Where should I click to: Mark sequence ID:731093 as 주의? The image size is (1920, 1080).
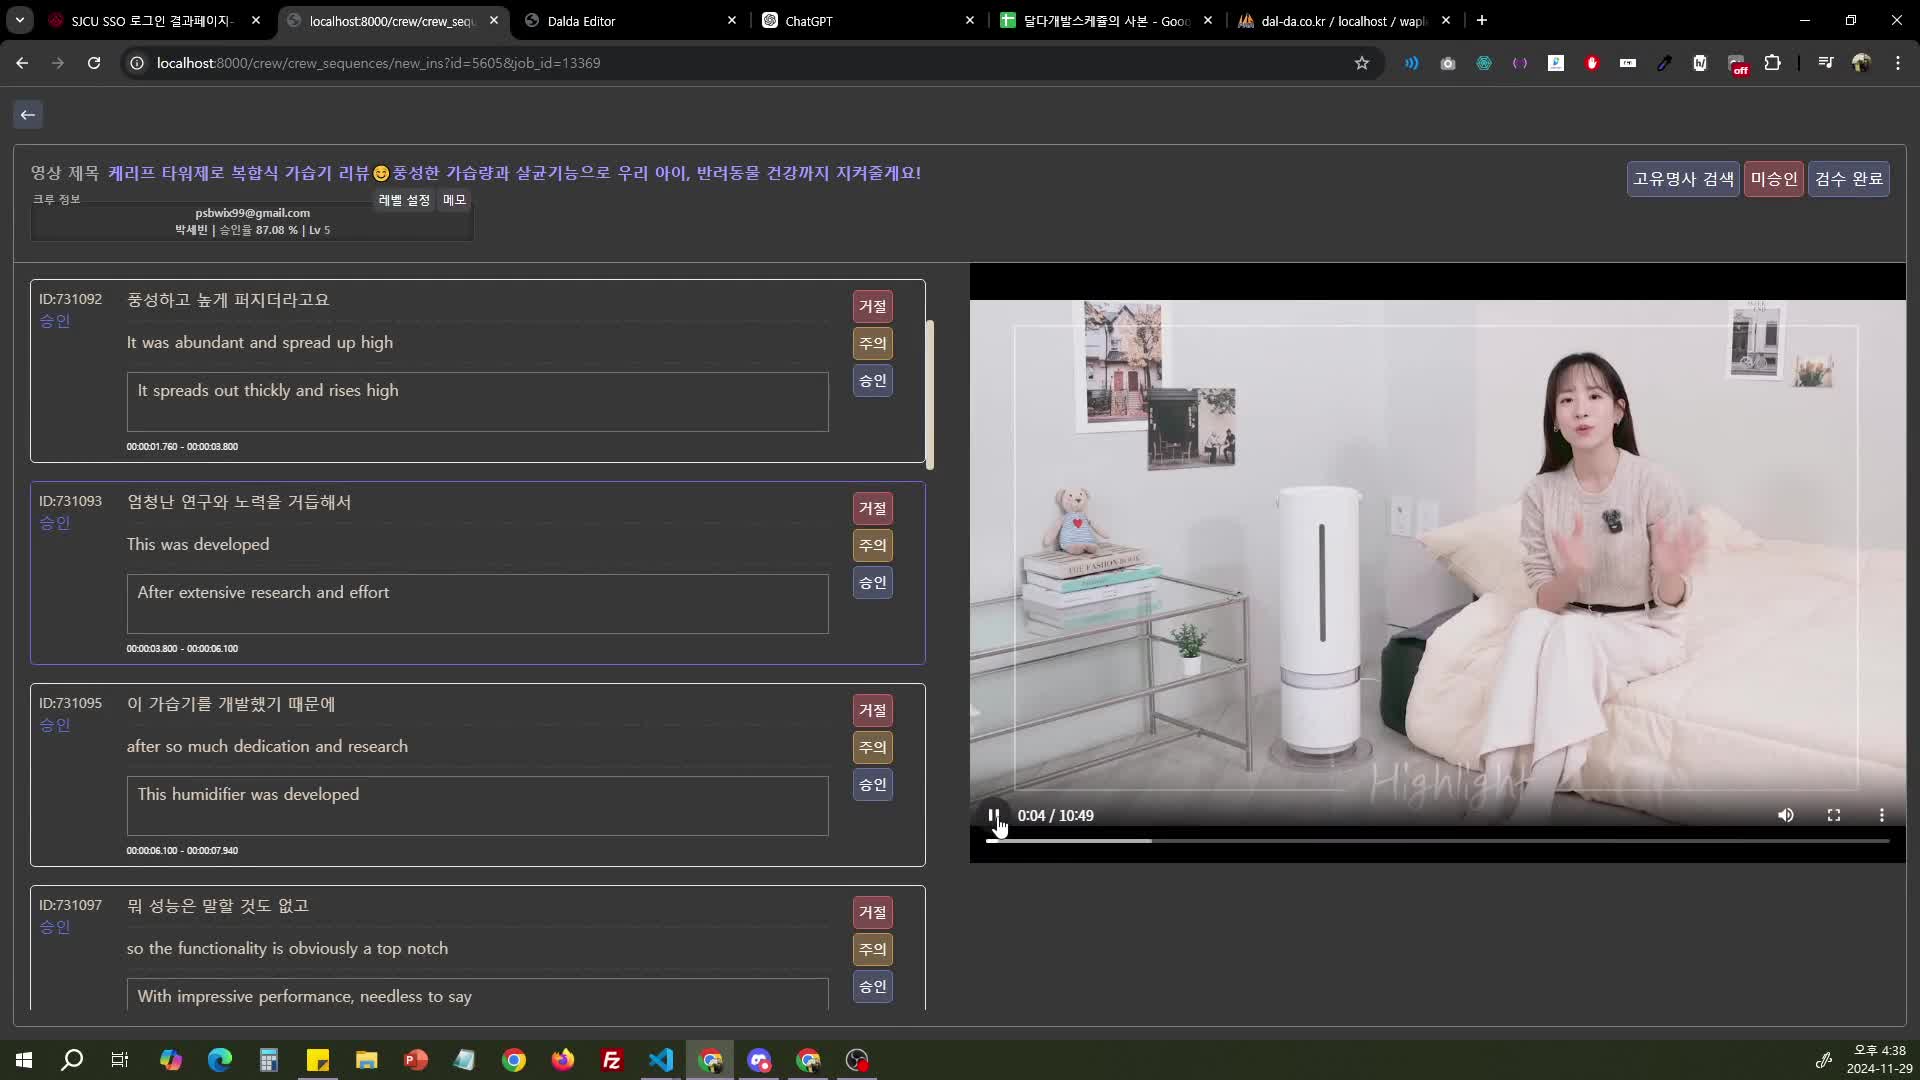(x=873, y=545)
